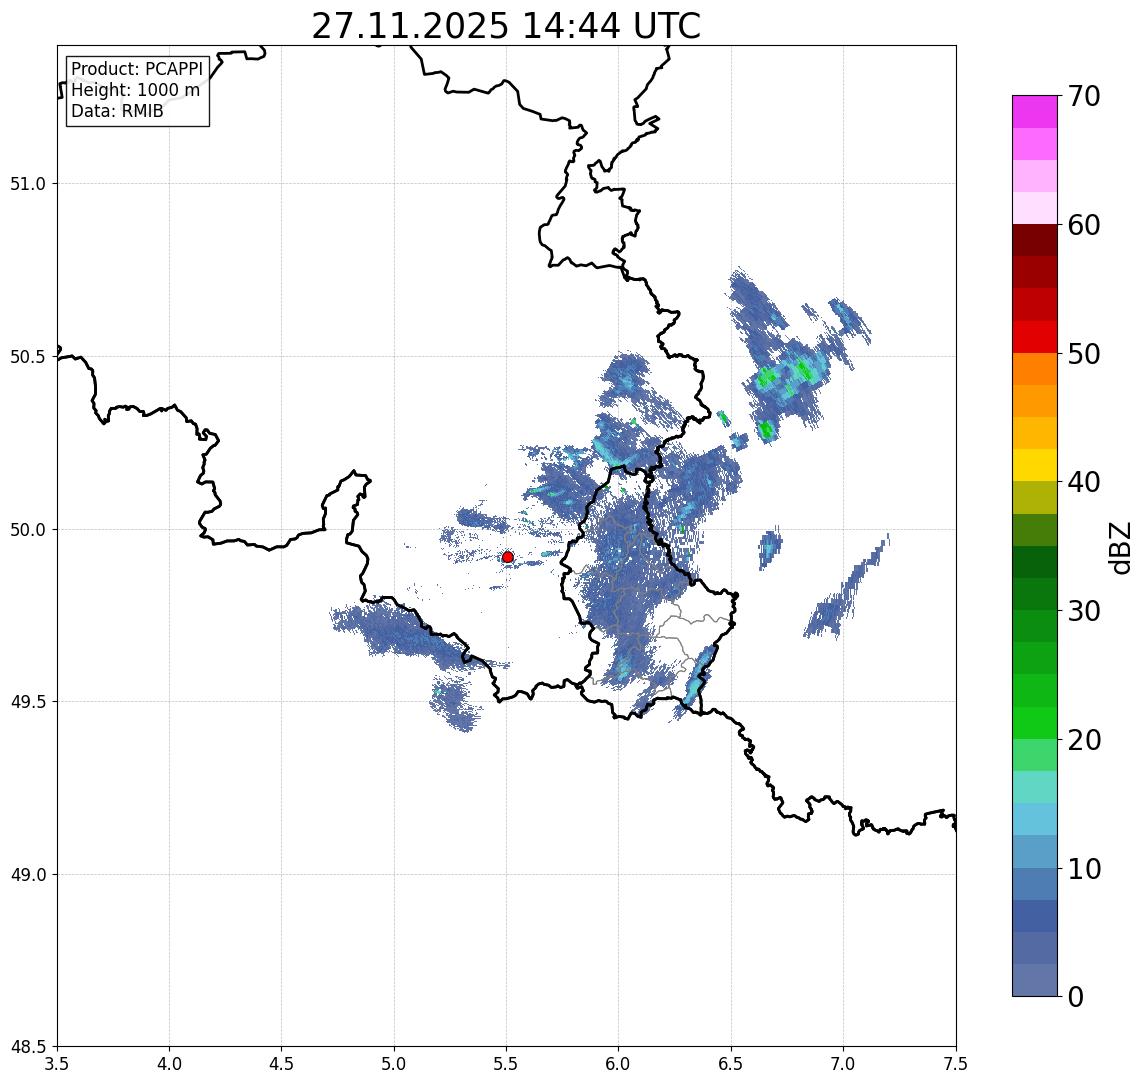Click the 'Data: RMIB' text
This screenshot has width=1145, height=1084.
point(117,111)
